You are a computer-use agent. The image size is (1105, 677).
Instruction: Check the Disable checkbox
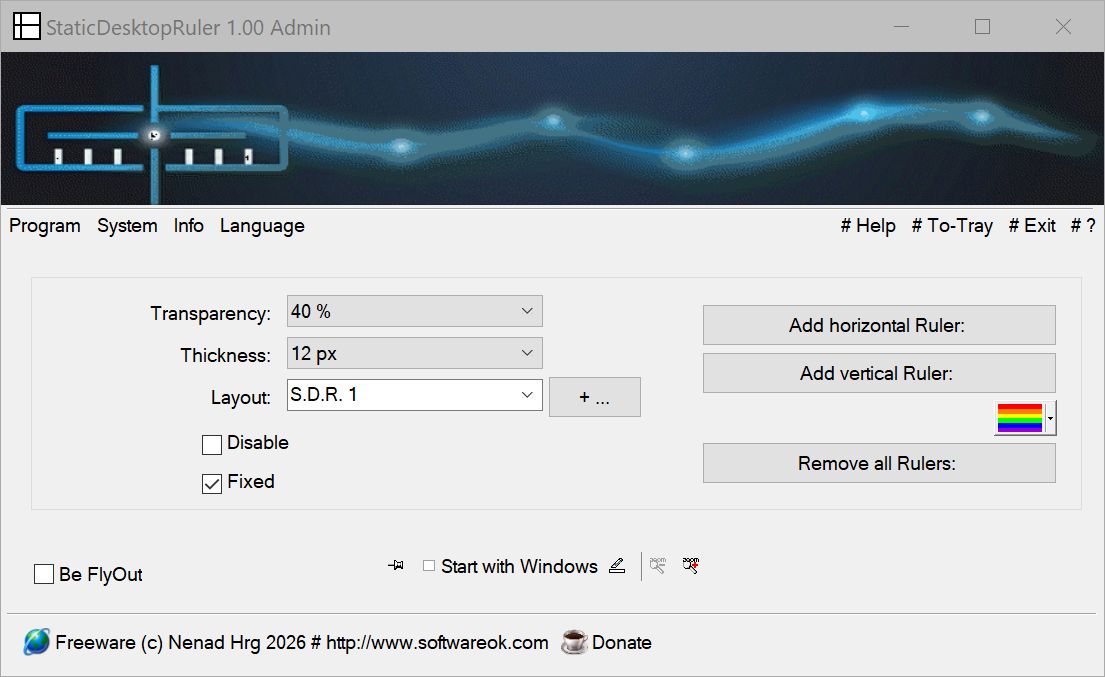[x=211, y=443]
